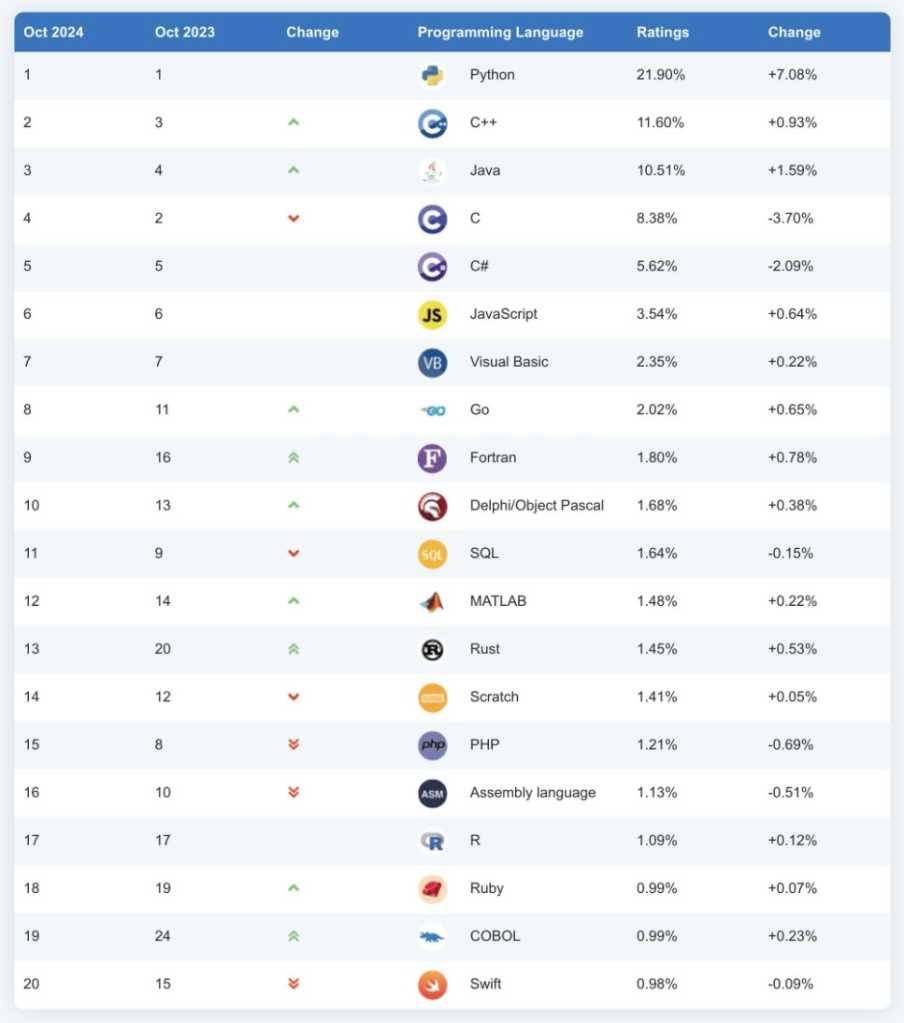The width and height of the screenshot is (904, 1023).
Task: Click the green up arrow in Go row
Action: click(293, 410)
